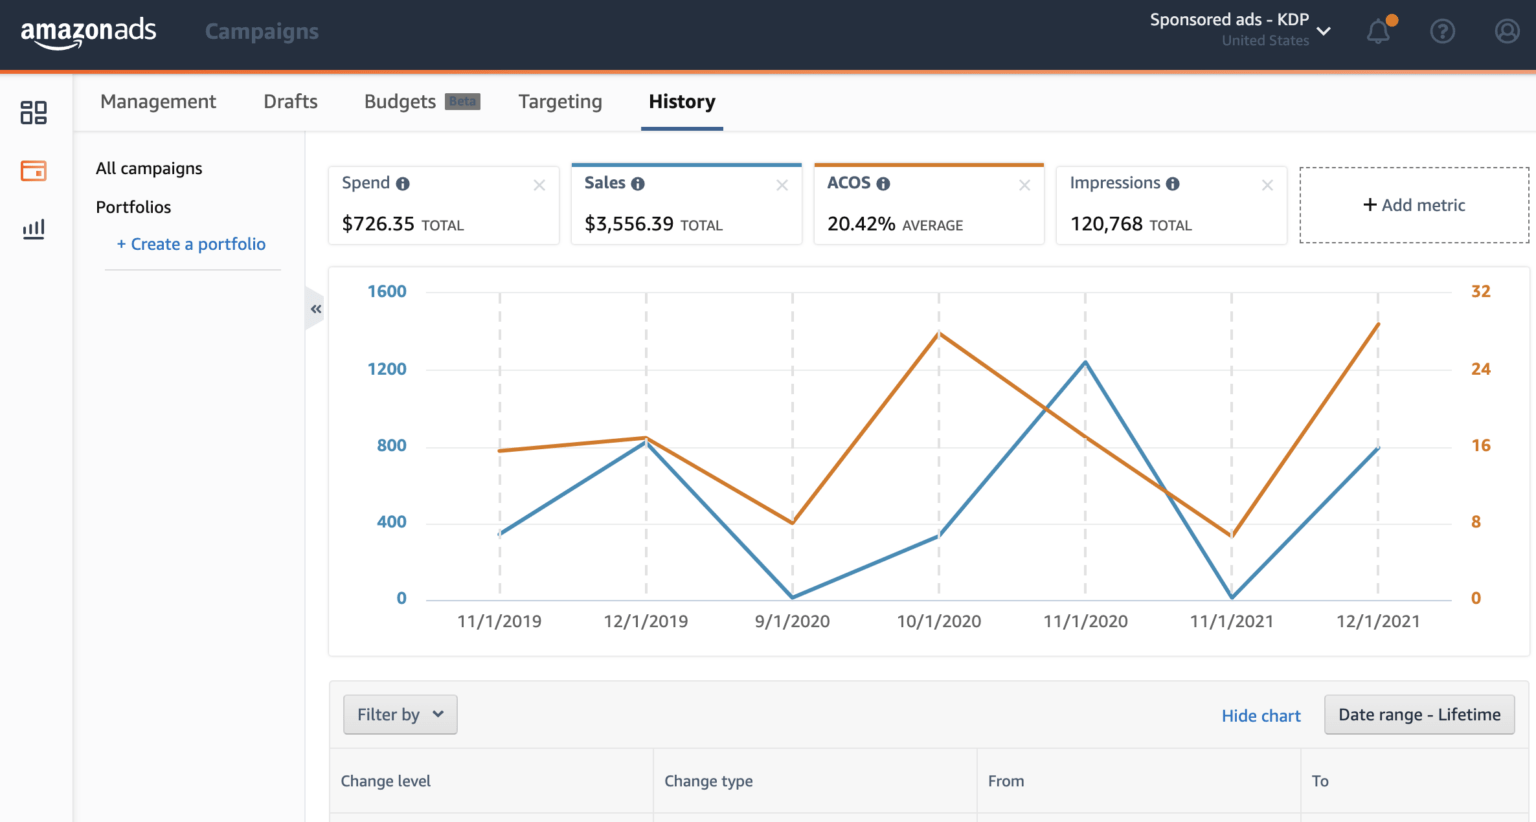Open the Date range - Lifetime selector
1536x822 pixels.
click(1418, 714)
